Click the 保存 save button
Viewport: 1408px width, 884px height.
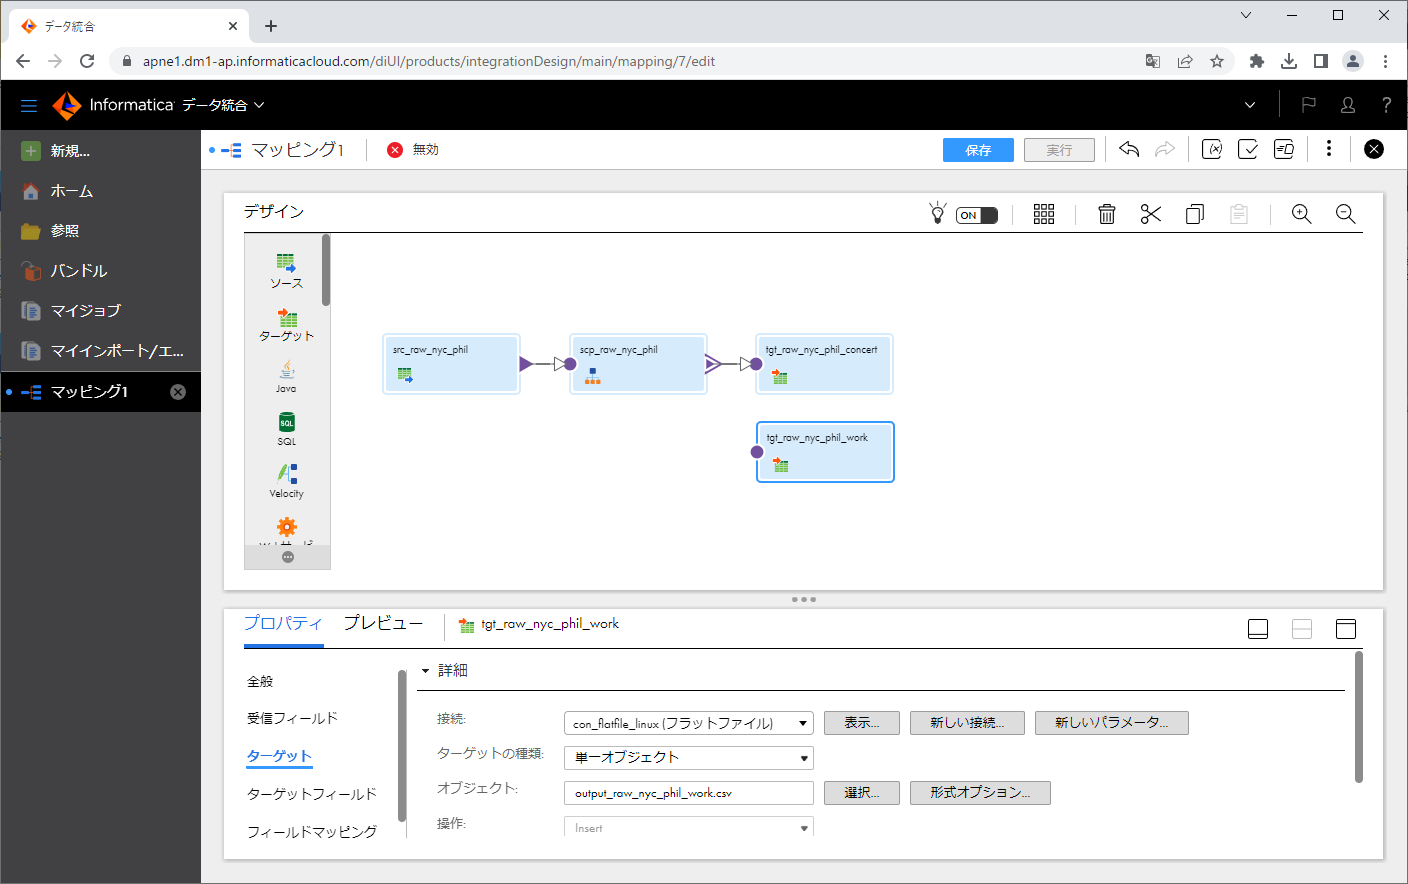977,148
